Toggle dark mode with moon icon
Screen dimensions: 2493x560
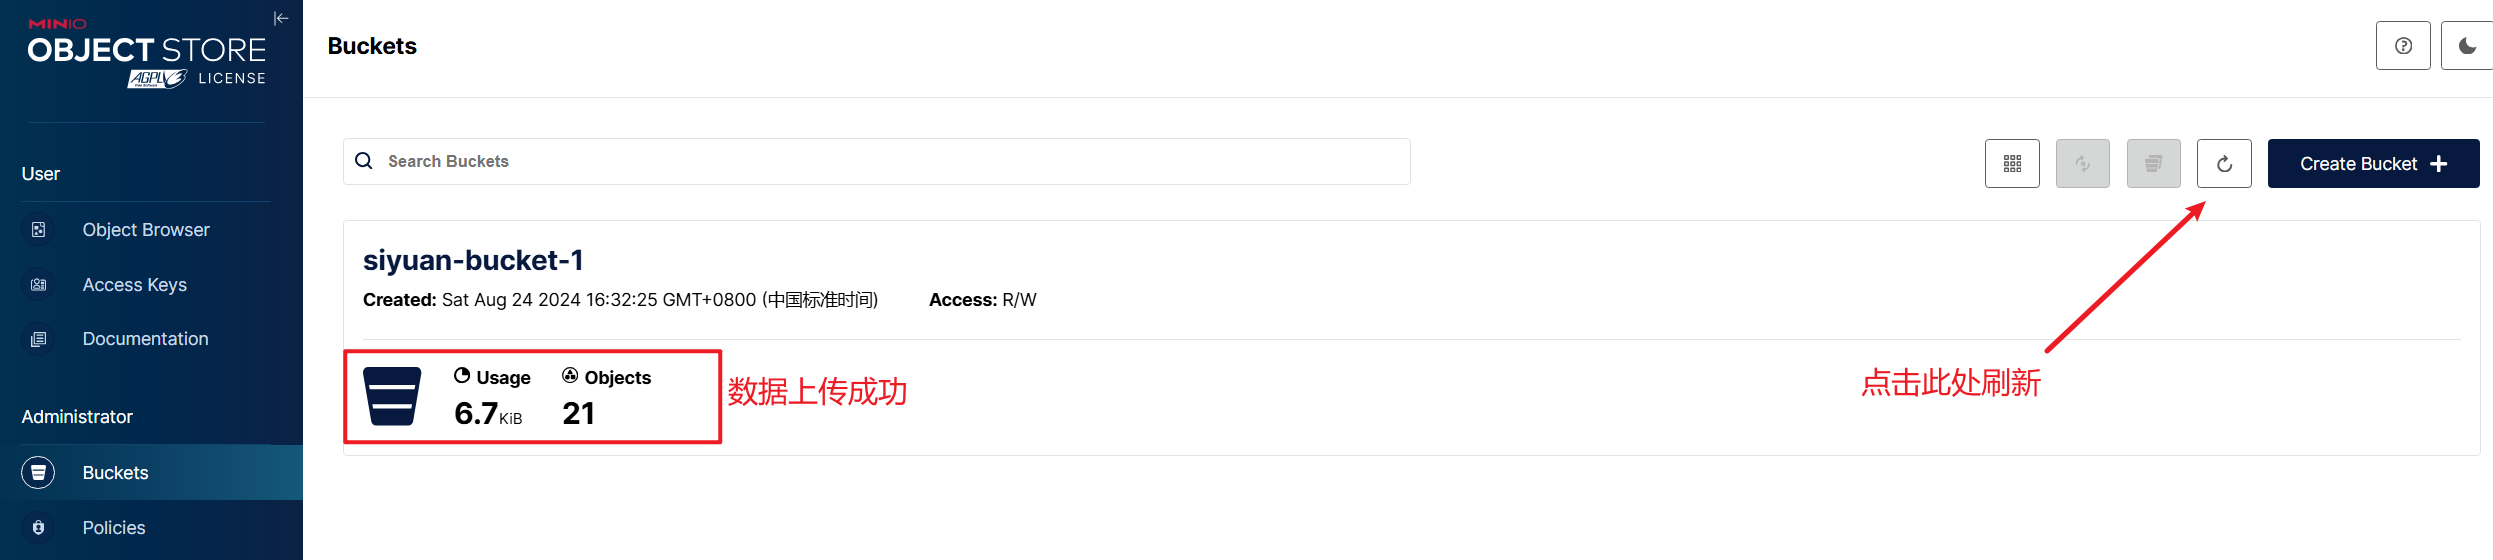click(x=2467, y=46)
